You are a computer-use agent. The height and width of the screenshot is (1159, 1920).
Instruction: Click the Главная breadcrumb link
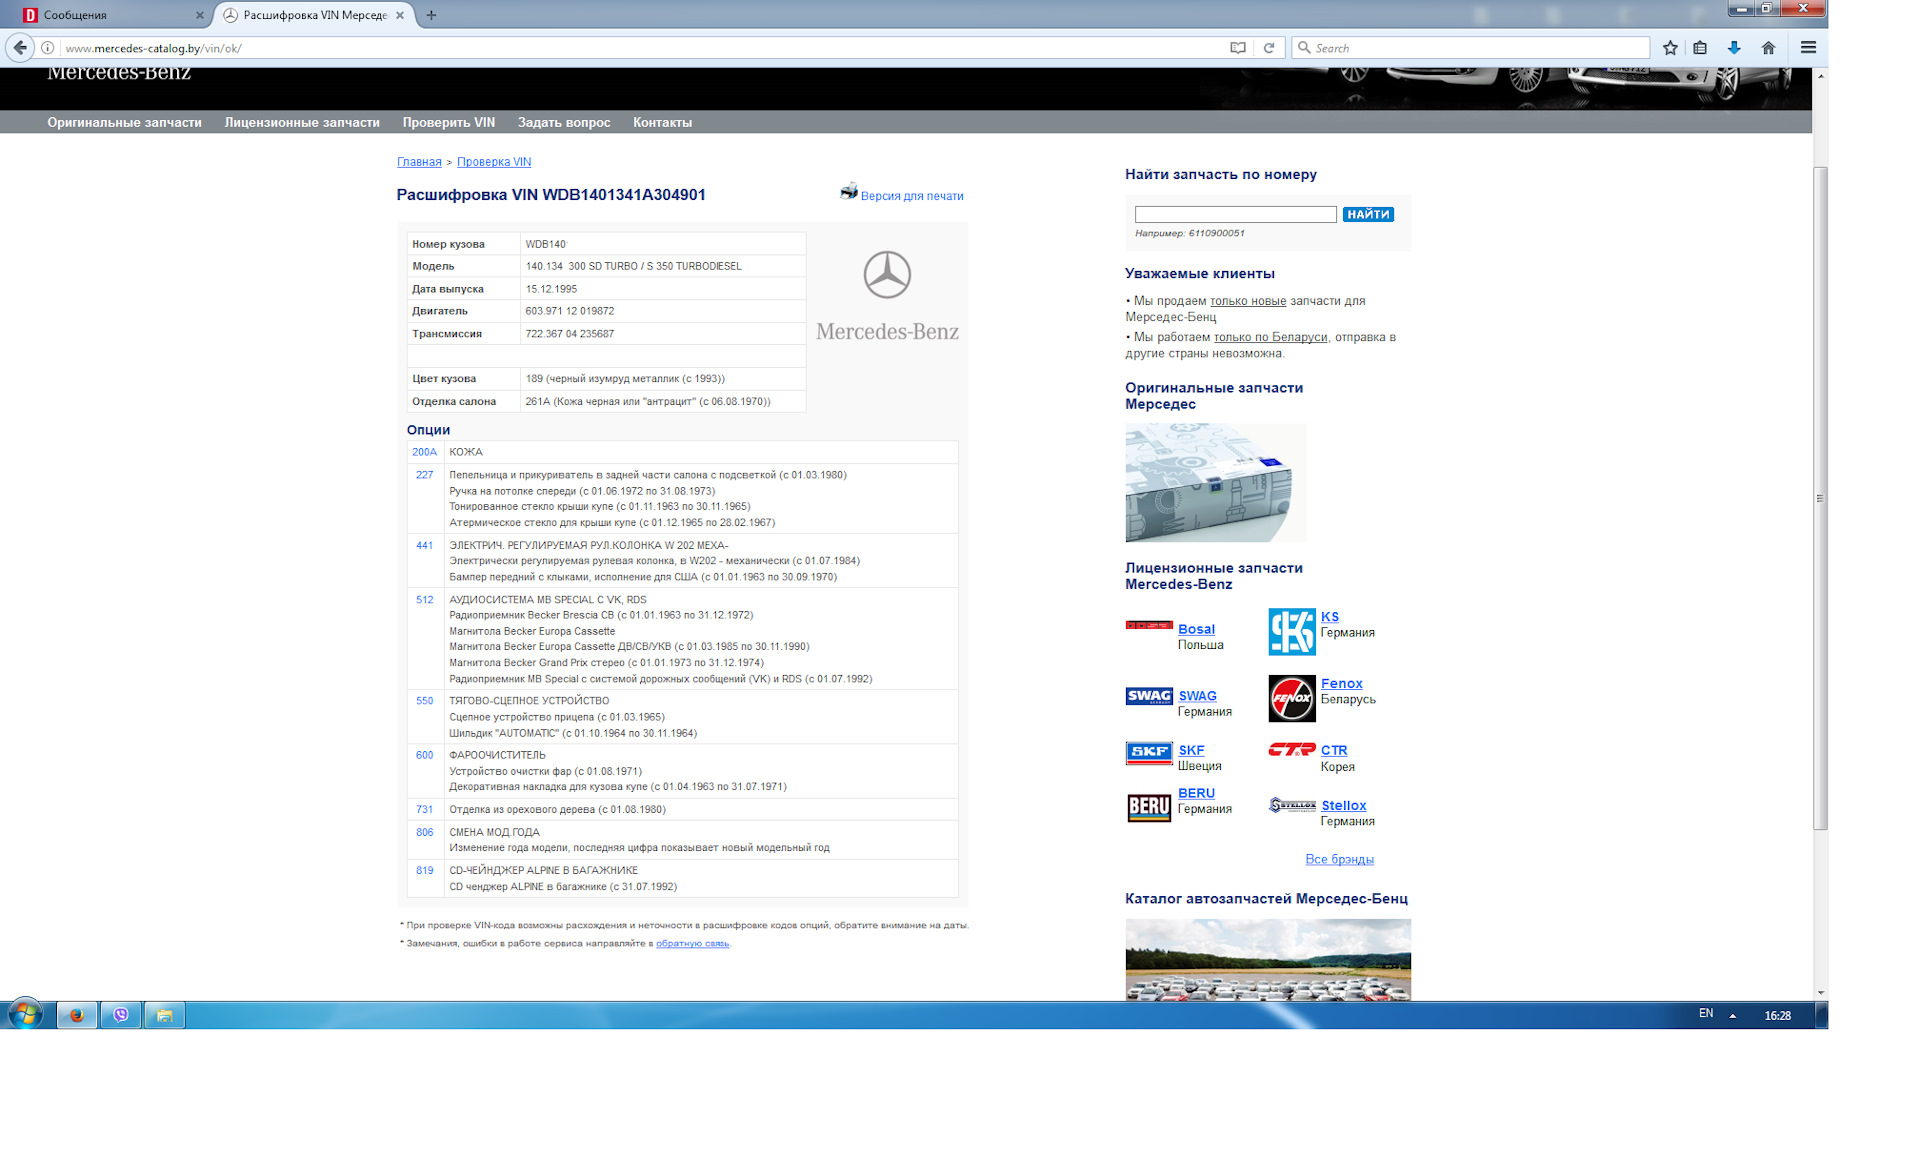[x=419, y=162]
